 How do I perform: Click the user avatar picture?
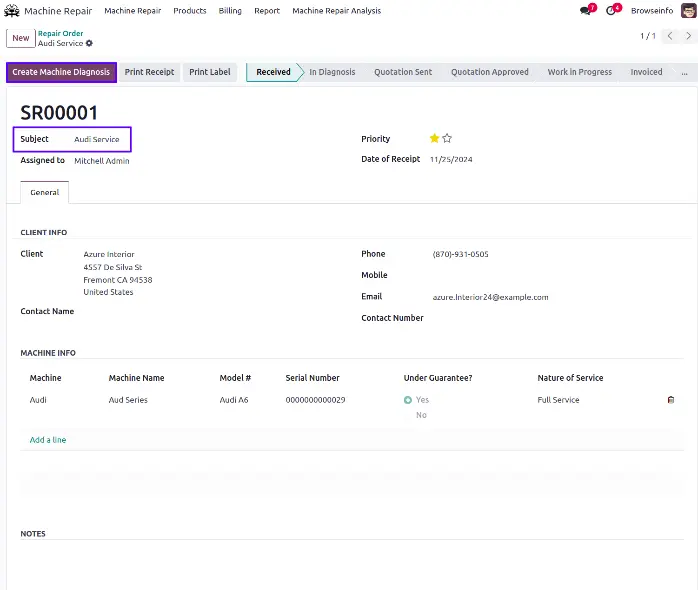[x=686, y=11]
